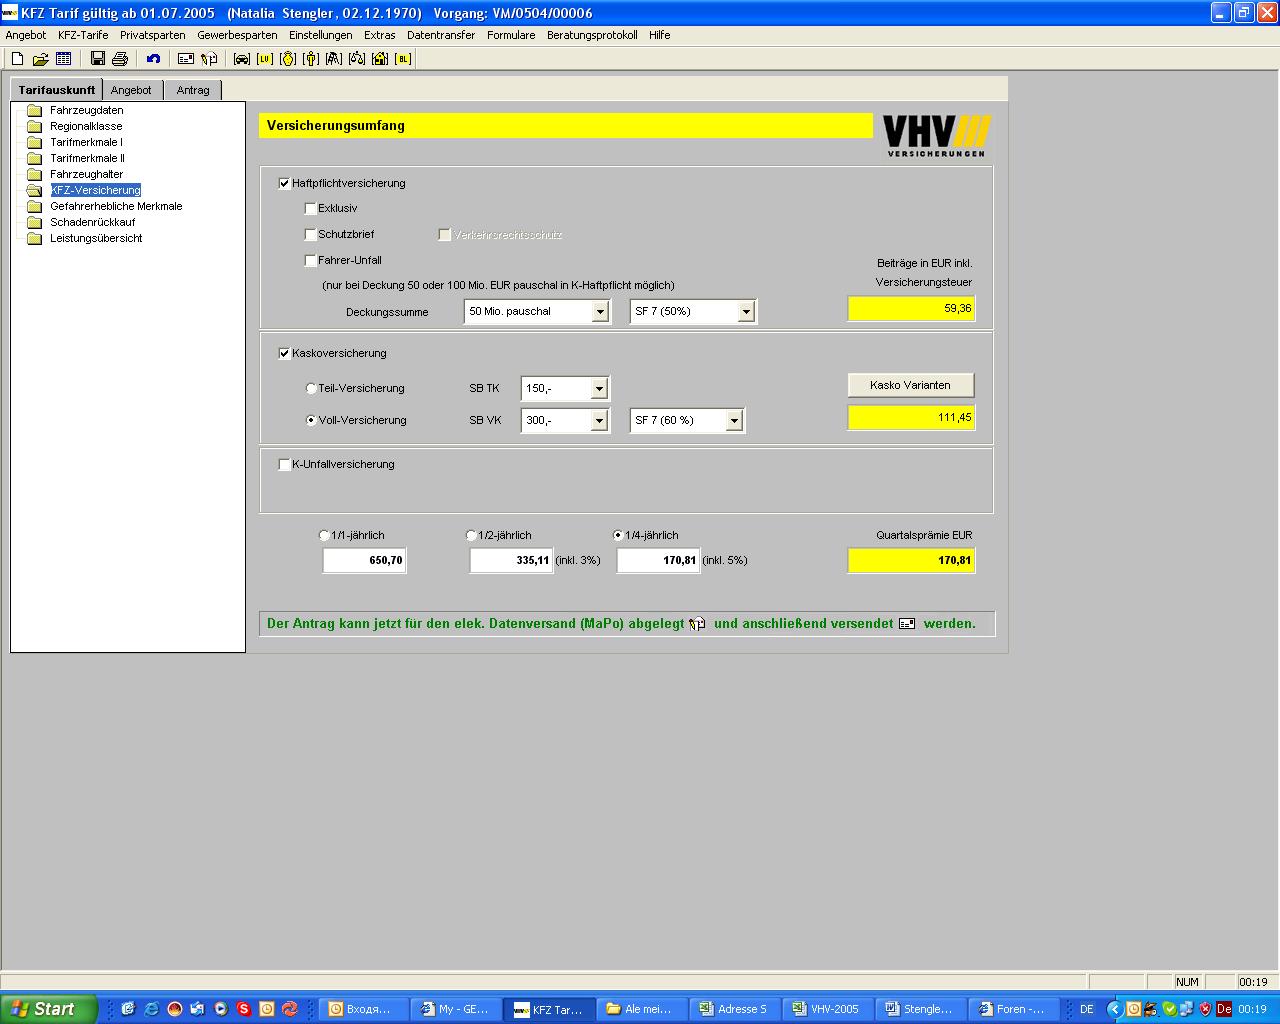Open the Beratungsprotokoll menu

coord(591,35)
